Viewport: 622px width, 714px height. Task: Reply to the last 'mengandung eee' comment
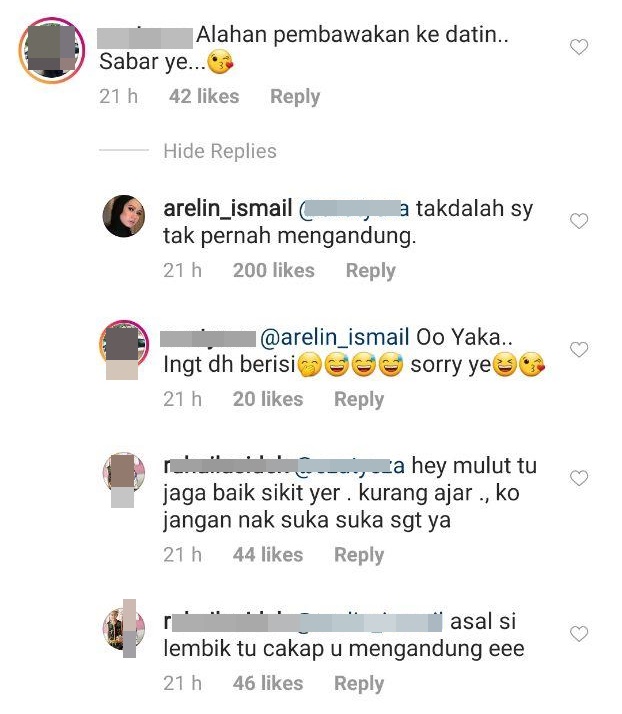point(359,684)
